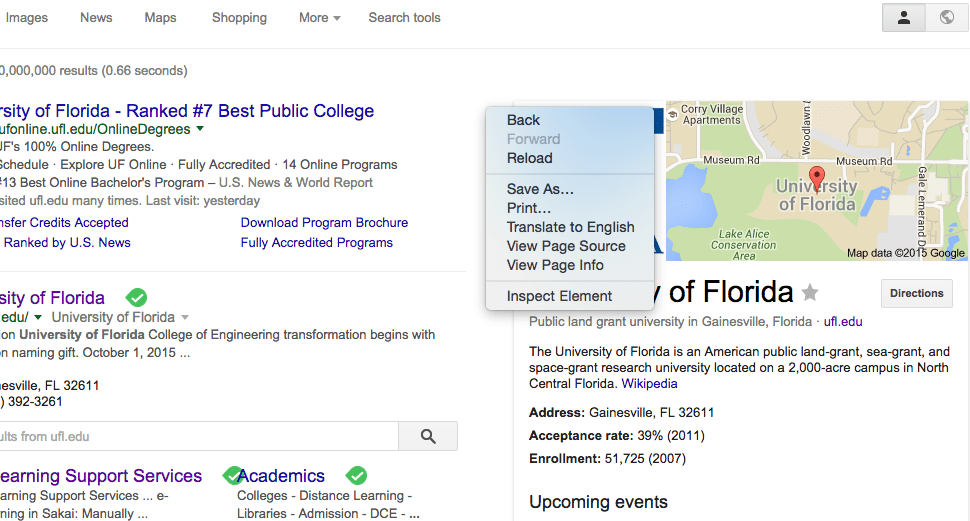The image size is (970, 521).
Task: Open gray arrow dropdown next to University of Florida
Action: (x=184, y=317)
